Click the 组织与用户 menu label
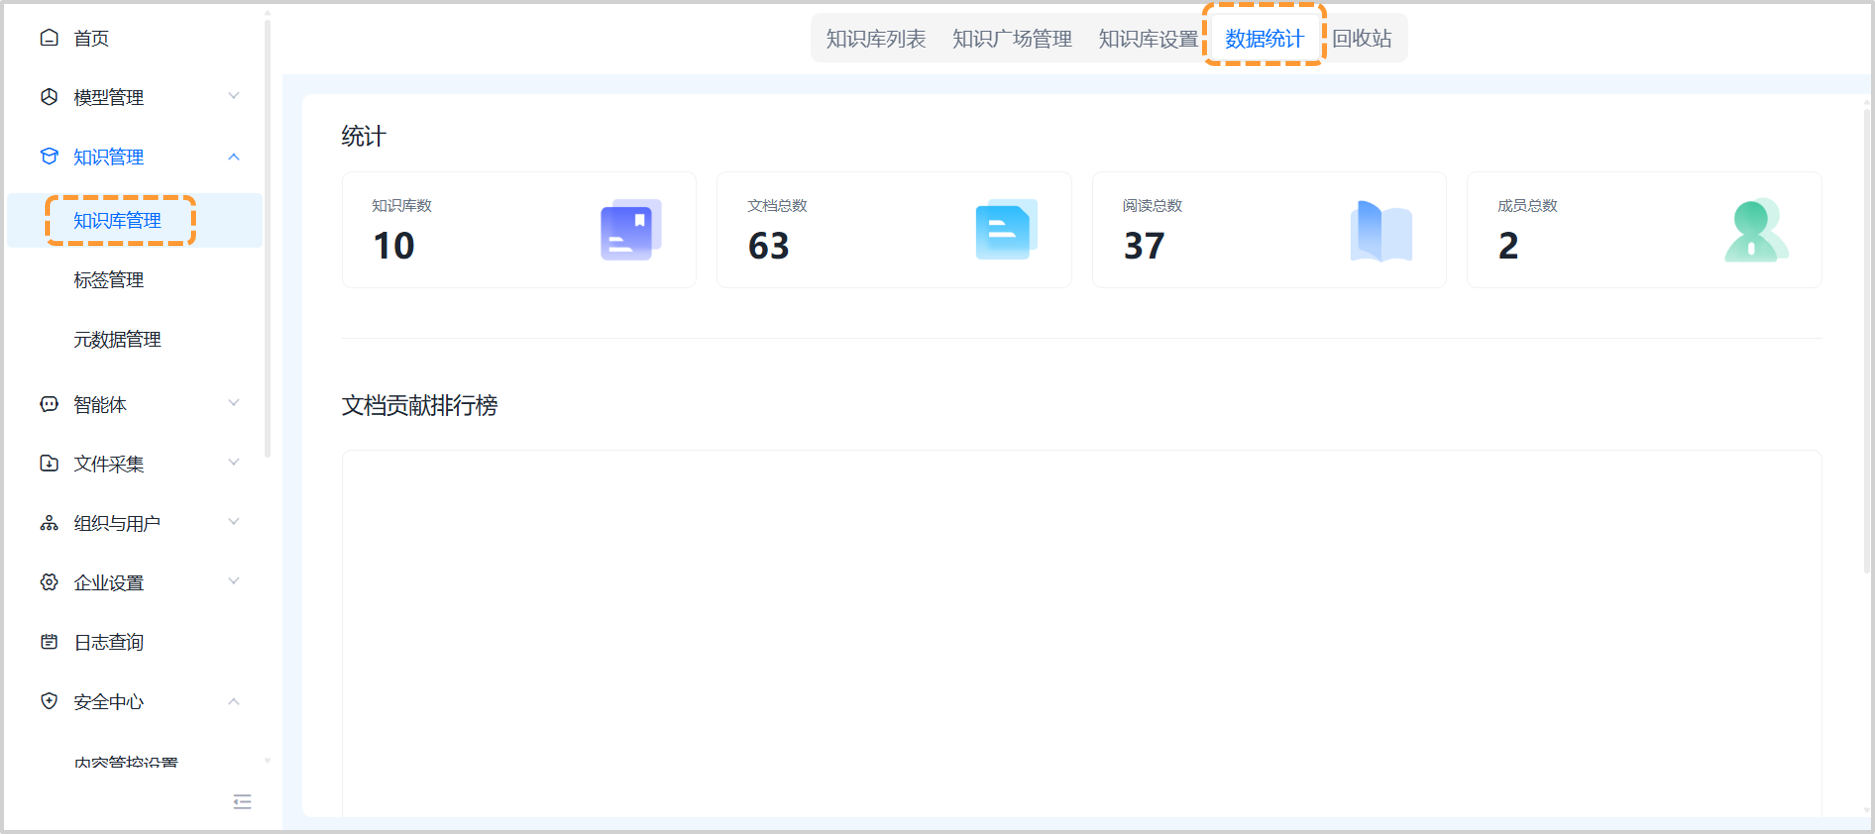 pos(117,523)
